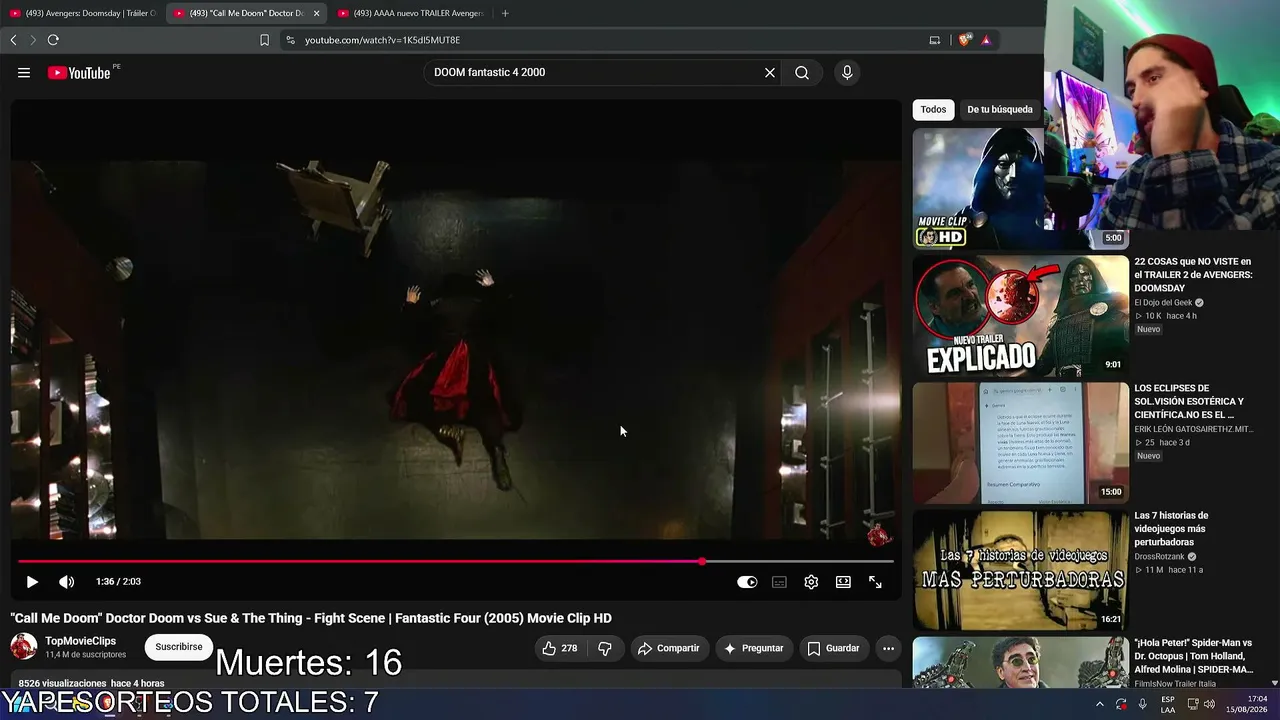1280x720 pixels.
Task: Like the video with 278 likes
Action: (560, 648)
